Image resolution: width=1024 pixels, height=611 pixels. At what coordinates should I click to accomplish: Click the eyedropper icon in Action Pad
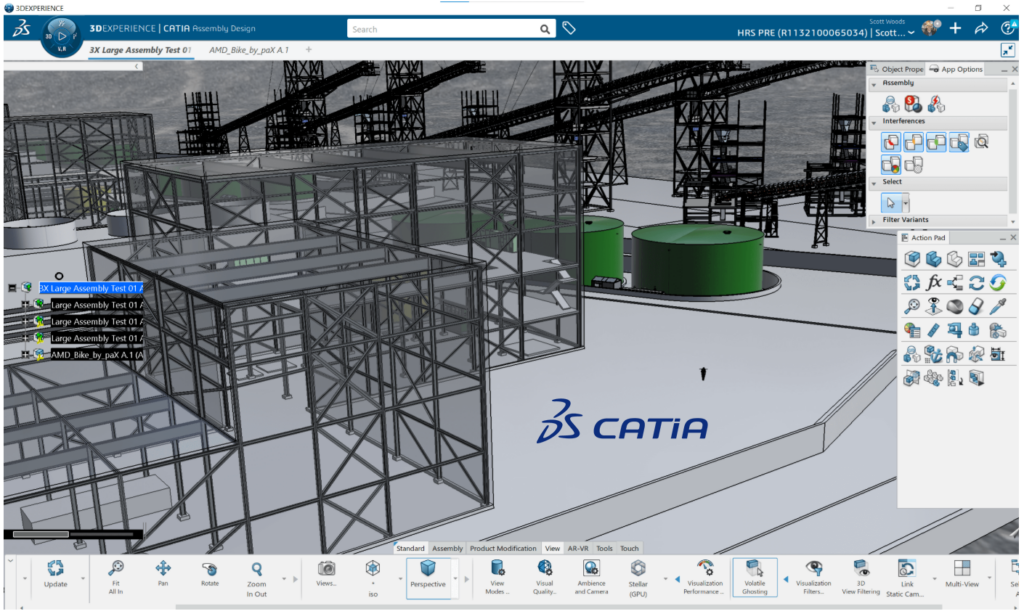pyautogui.click(x=998, y=306)
